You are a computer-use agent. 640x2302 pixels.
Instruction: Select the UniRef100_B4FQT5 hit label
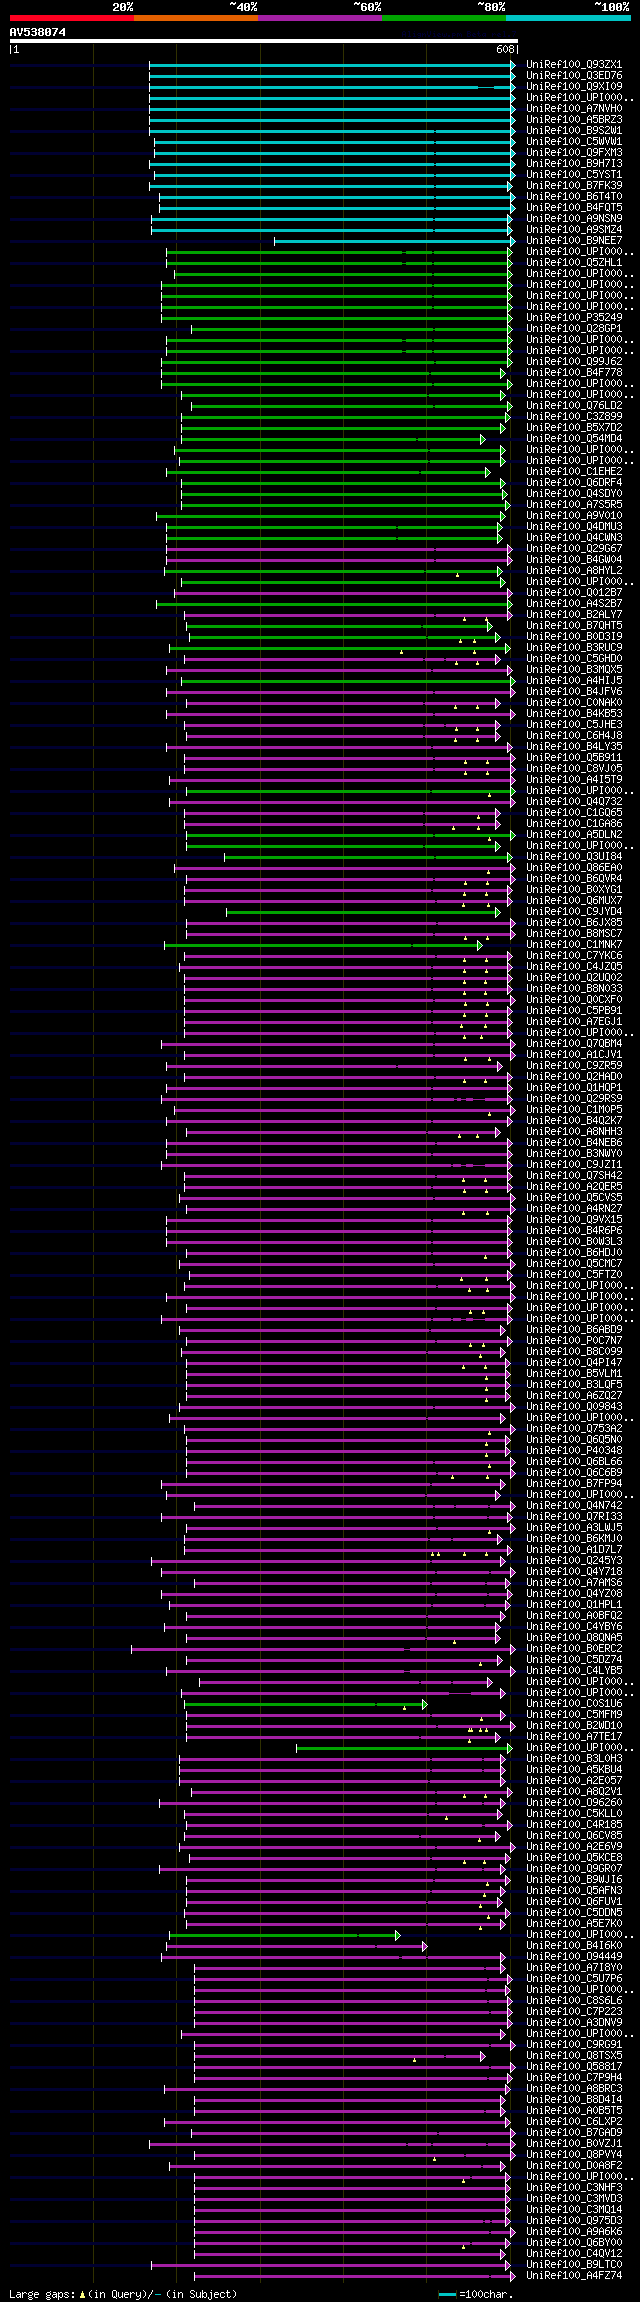[574, 208]
